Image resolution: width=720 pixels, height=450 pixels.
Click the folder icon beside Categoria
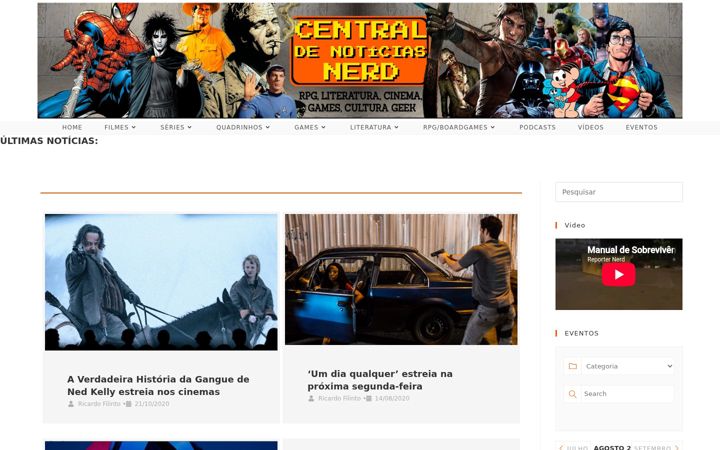pyautogui.click(x=573, y=366)
